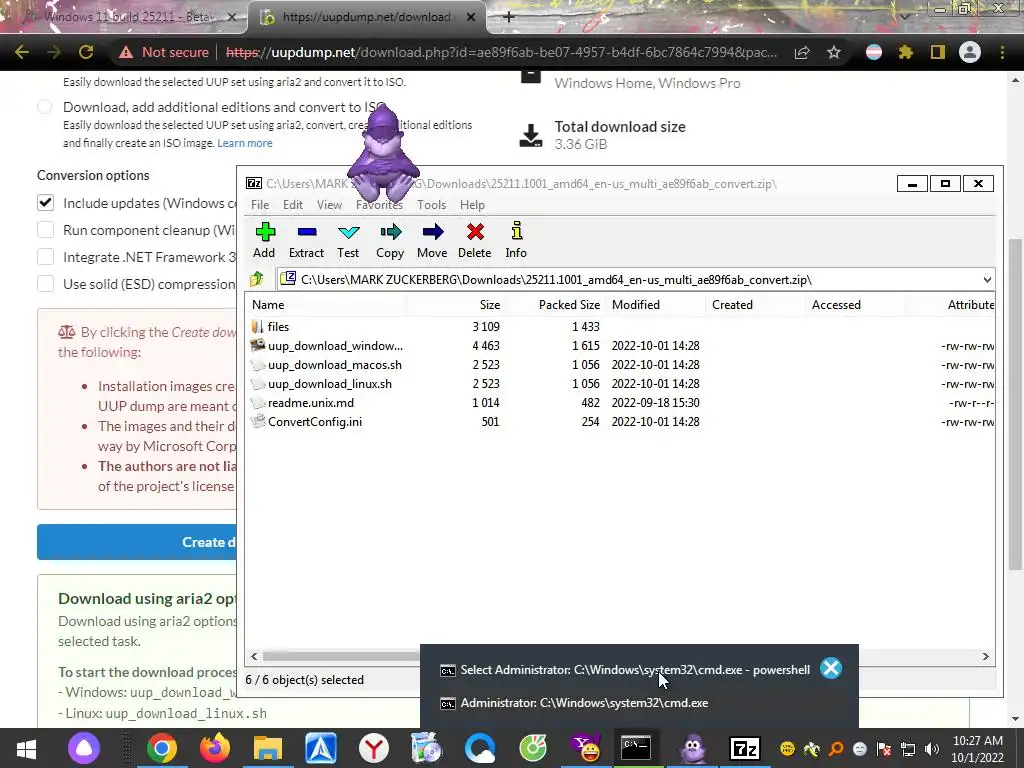Open the File menu in 7-Zip
This screenshot has width=1024, height=768.
tap(260, 205)
